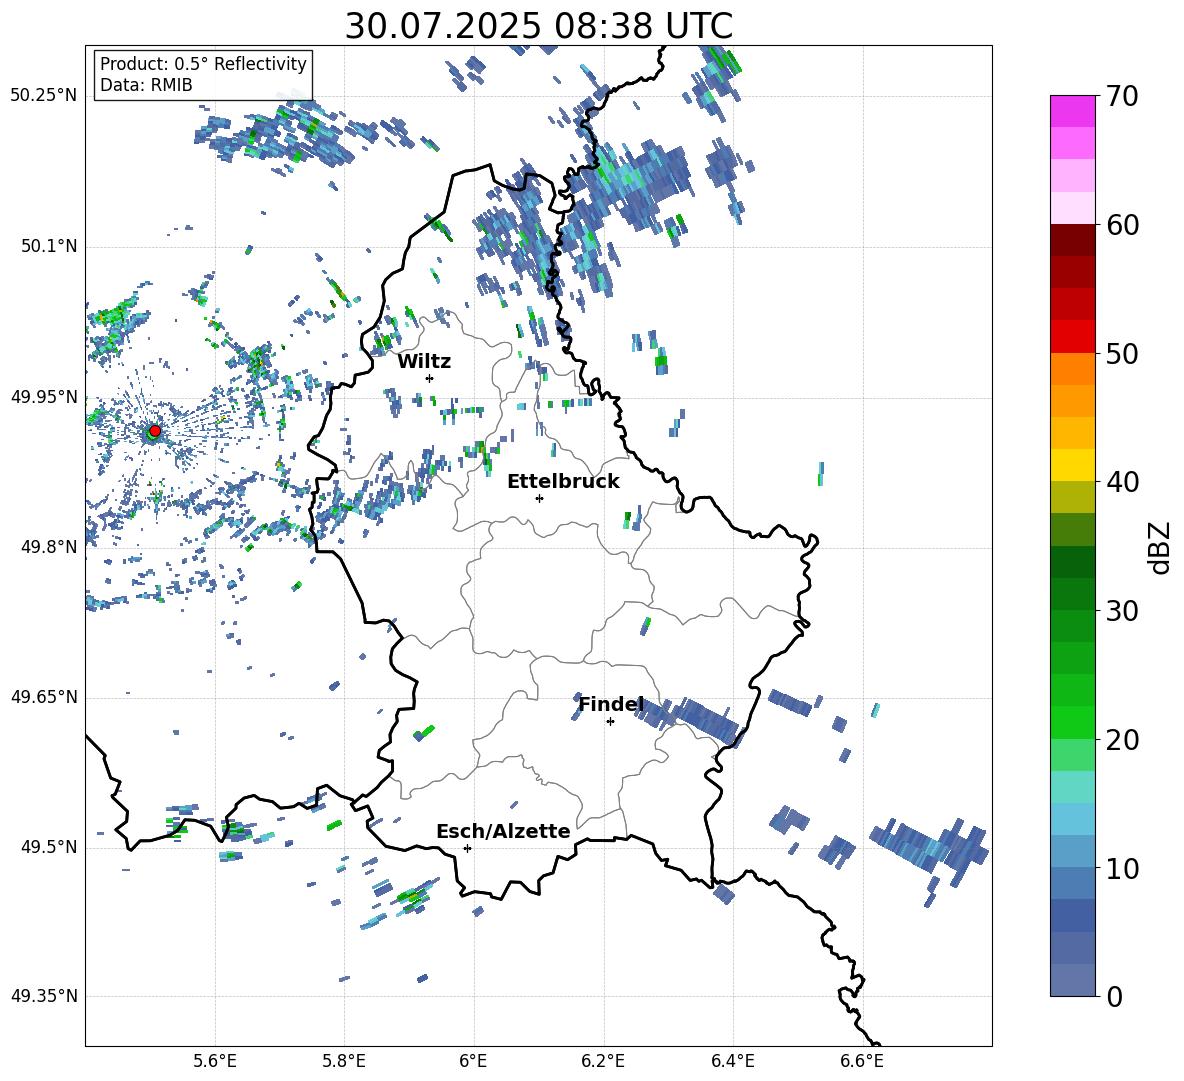Image resolution: width=1184 pixels, height=1081 pixels.
Task: Click the Esch/Alzette station cross marker
Action: (x=467, y=848)
